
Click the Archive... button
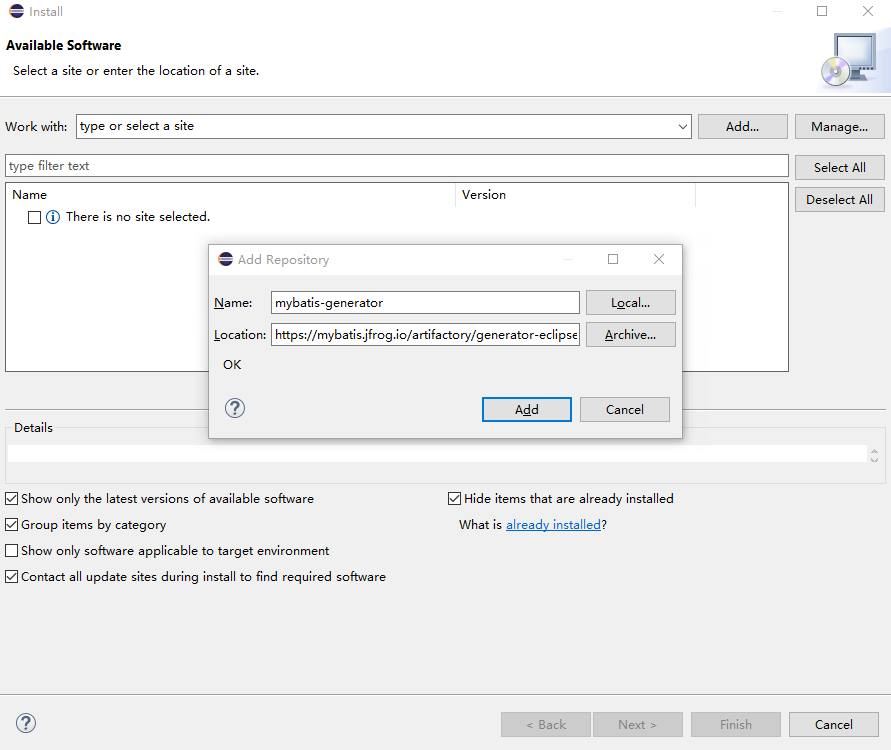coord(630,335)
